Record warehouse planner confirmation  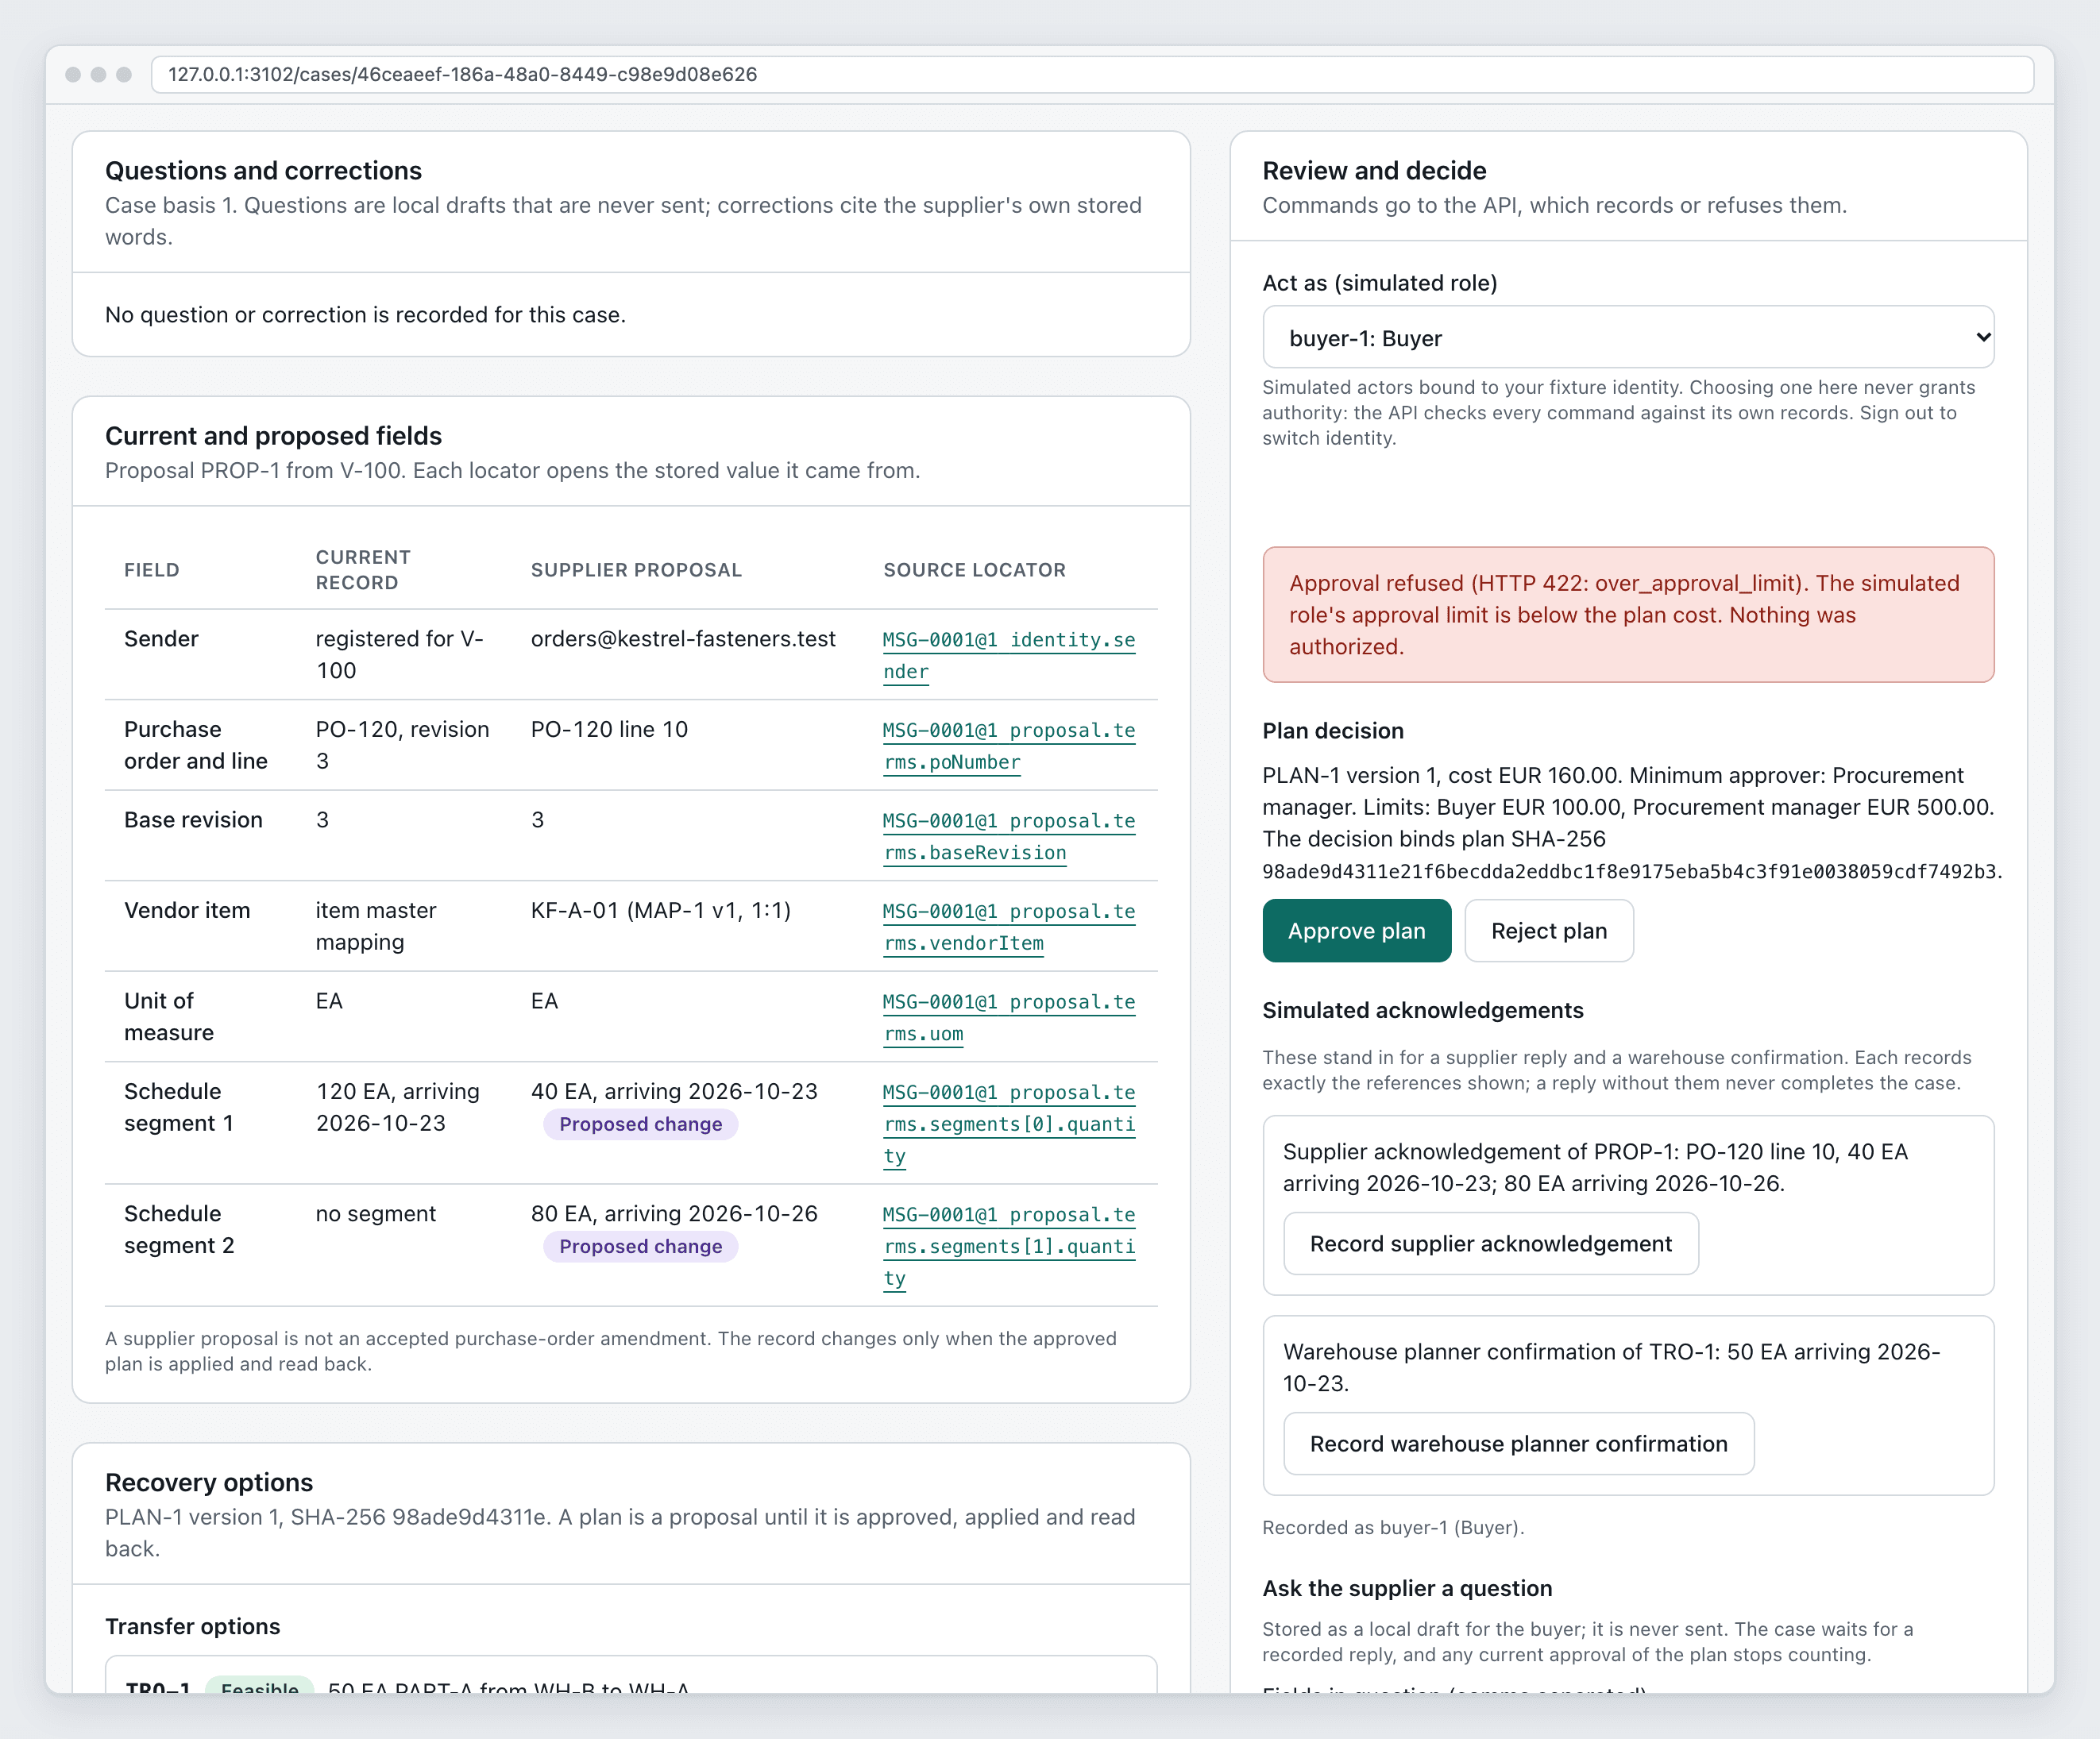tap(1518, 1443)
